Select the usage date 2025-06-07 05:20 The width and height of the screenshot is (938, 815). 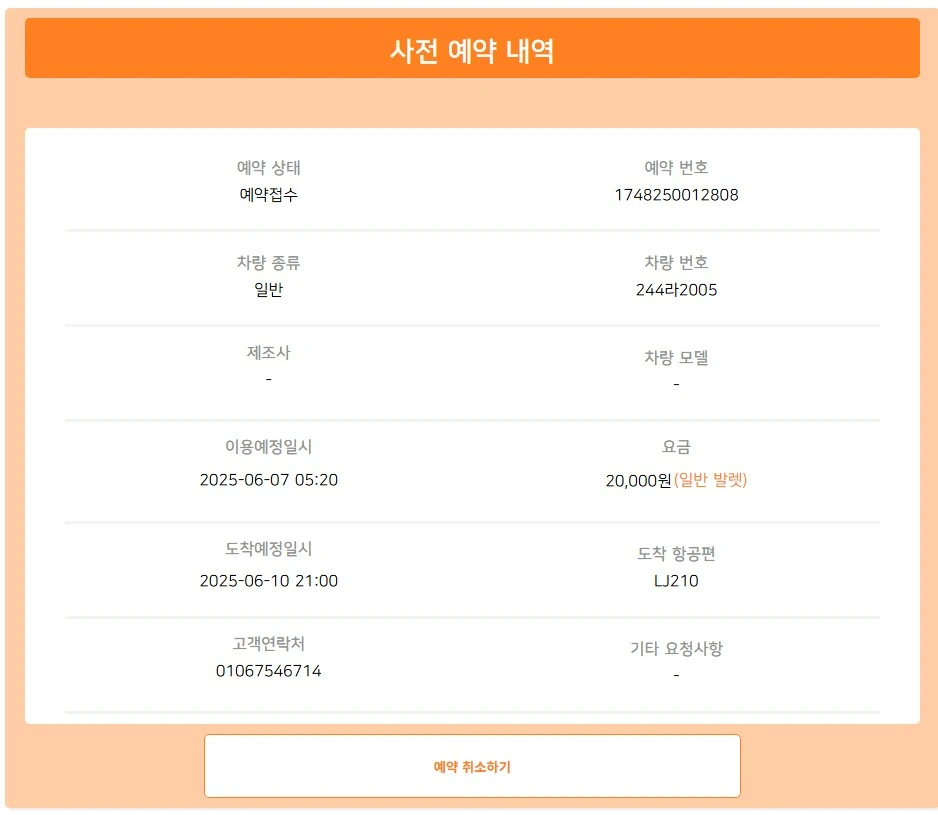(267, 480)
